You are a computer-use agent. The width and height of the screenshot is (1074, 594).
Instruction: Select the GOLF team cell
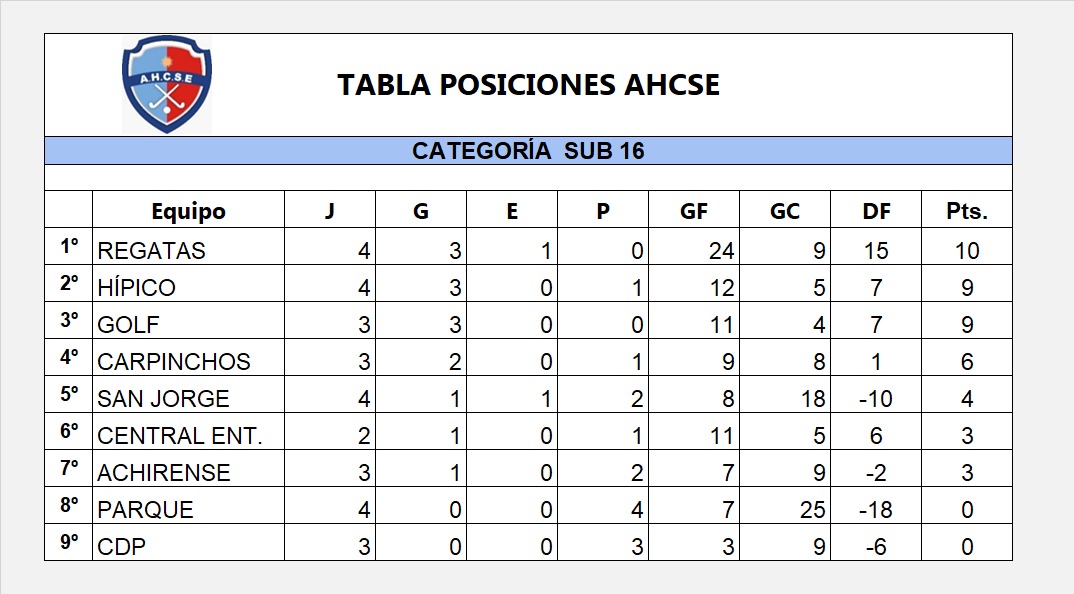tap(129, 325)
